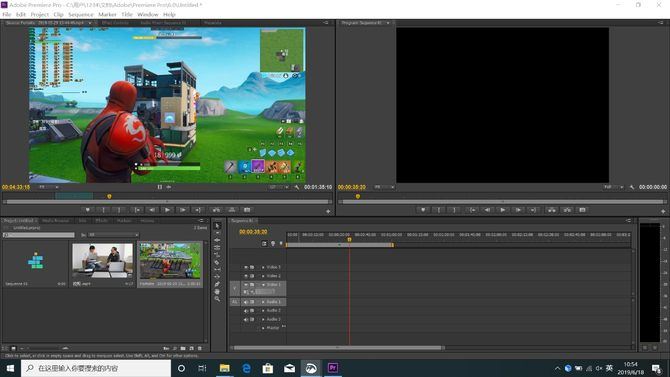
Task: Step back one frame in Source monitor
Action: click(152, 210)
